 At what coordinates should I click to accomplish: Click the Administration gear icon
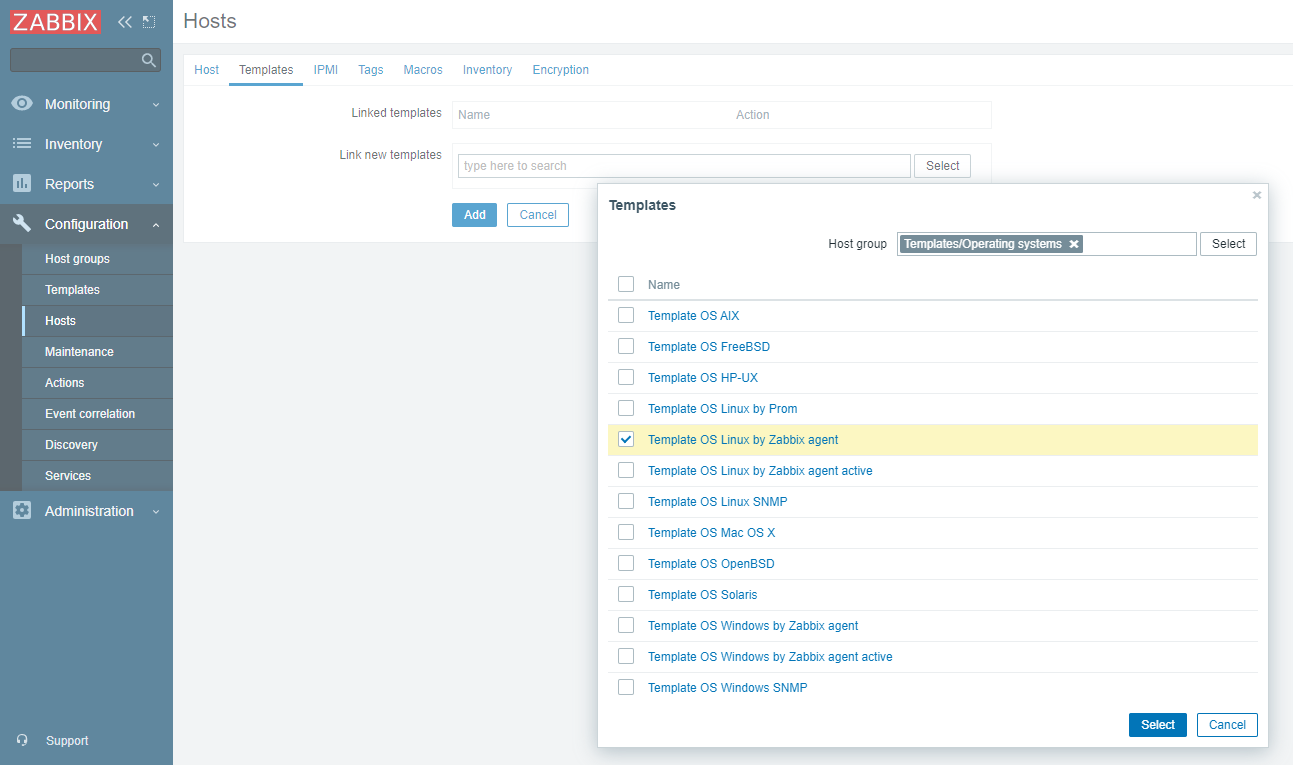[22, 511]
